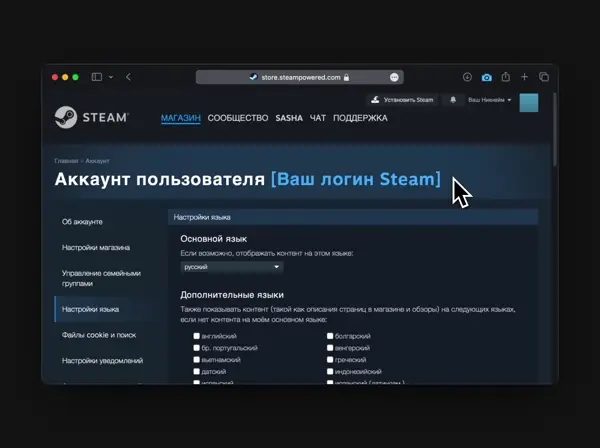The width and height of the screenshot is (600, 448).
Task: Open the русский primary language dropdown
Action: [x=232, y=267]
